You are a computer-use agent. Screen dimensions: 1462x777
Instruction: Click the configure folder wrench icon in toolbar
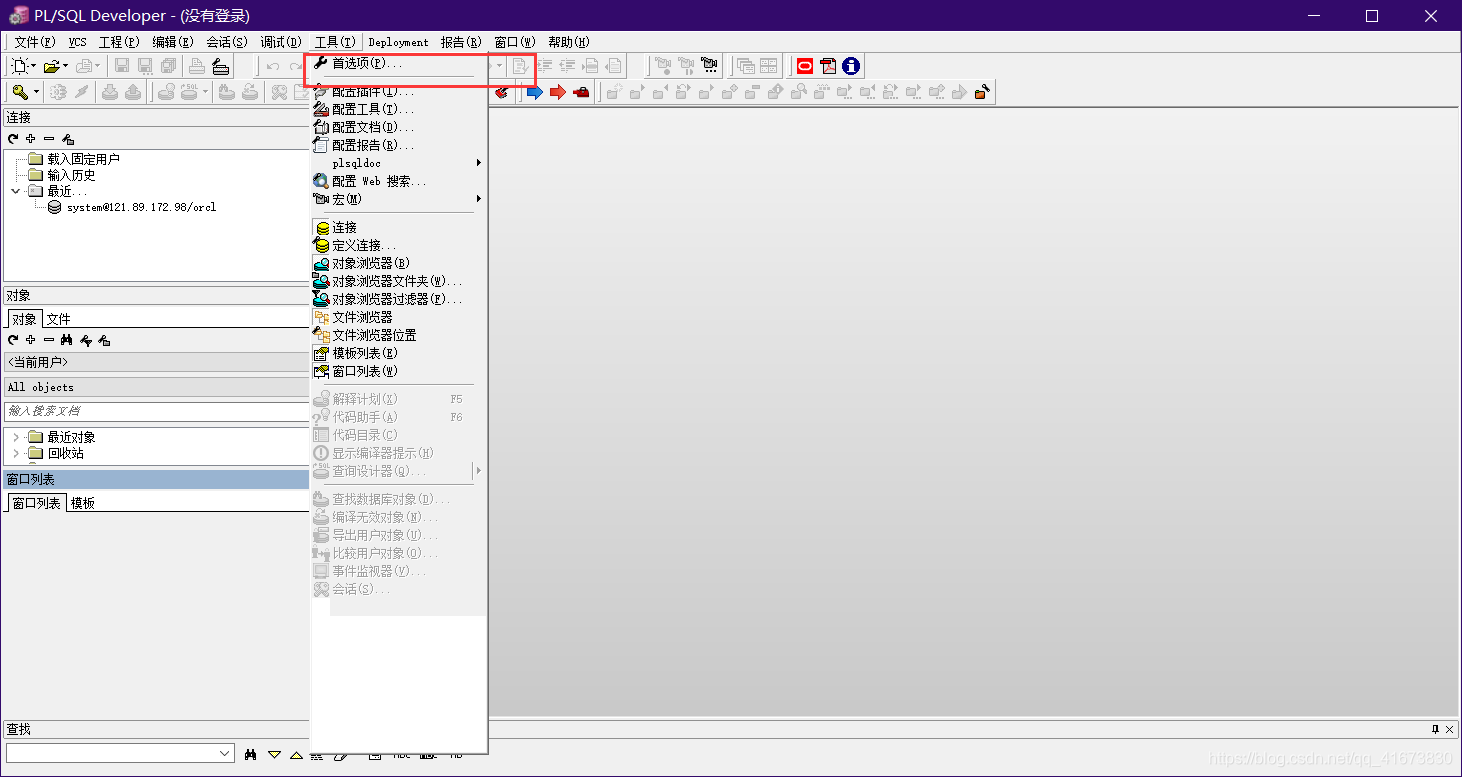983,92
